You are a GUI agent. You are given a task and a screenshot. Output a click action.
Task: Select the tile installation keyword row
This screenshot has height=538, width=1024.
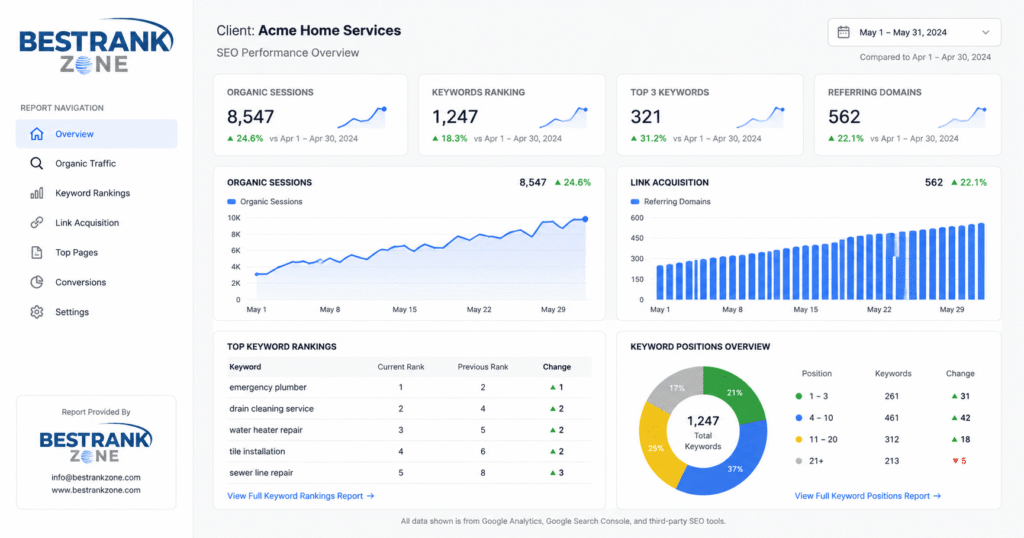[409, 451]
